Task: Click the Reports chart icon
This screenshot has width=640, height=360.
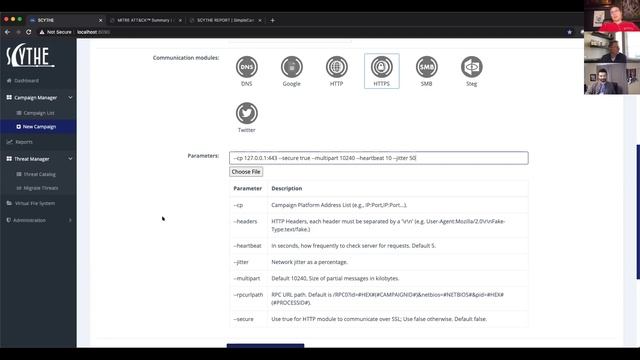Action: [9, 142]
